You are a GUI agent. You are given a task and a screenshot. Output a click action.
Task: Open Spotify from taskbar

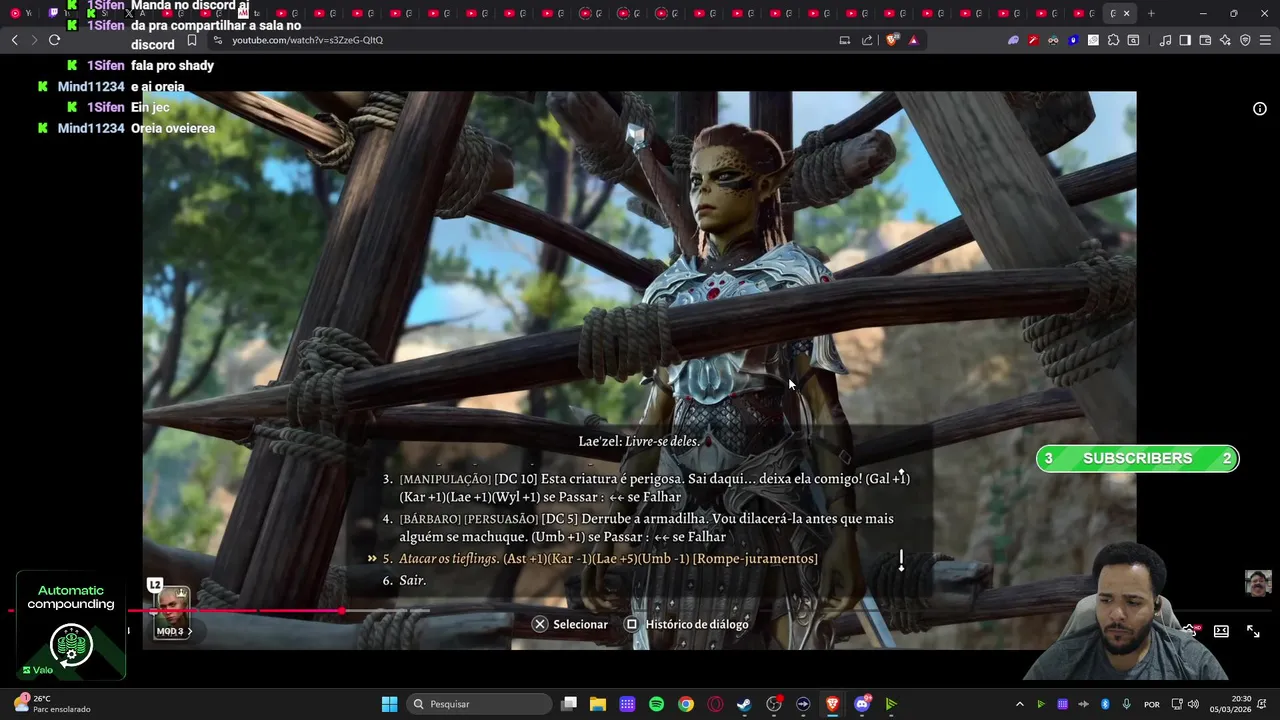(656, 704)
